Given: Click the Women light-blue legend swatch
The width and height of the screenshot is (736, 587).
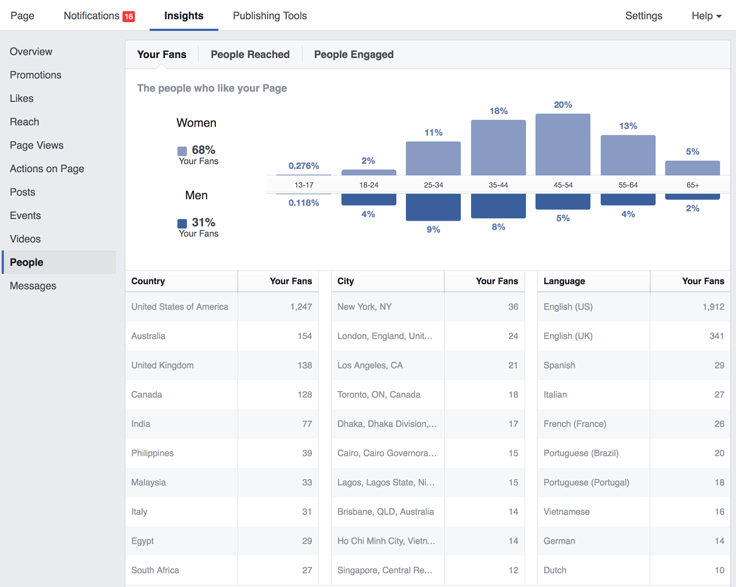Looking at the screenshot, I should pyautogui.click(x=182, y=151).
